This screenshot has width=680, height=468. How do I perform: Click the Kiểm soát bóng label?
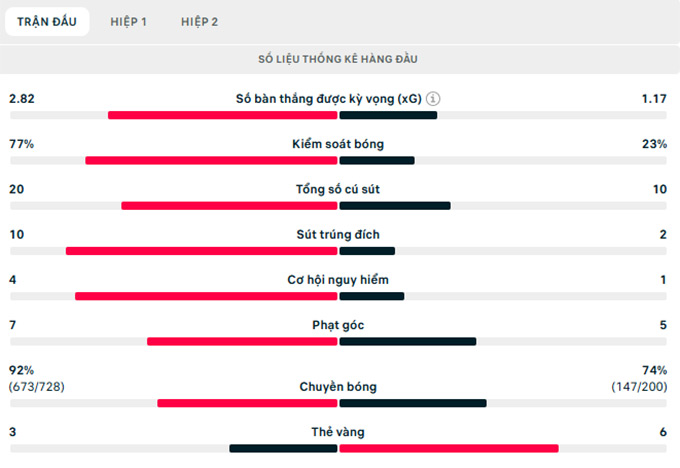pos(339,144)
